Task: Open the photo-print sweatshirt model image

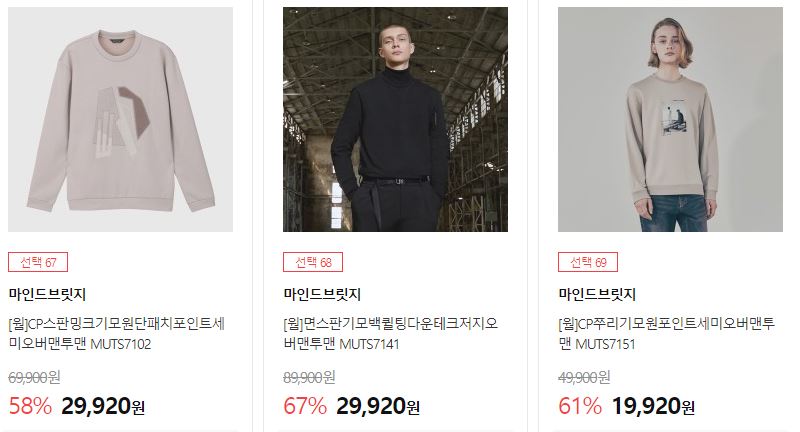Action: coord(670,119)
